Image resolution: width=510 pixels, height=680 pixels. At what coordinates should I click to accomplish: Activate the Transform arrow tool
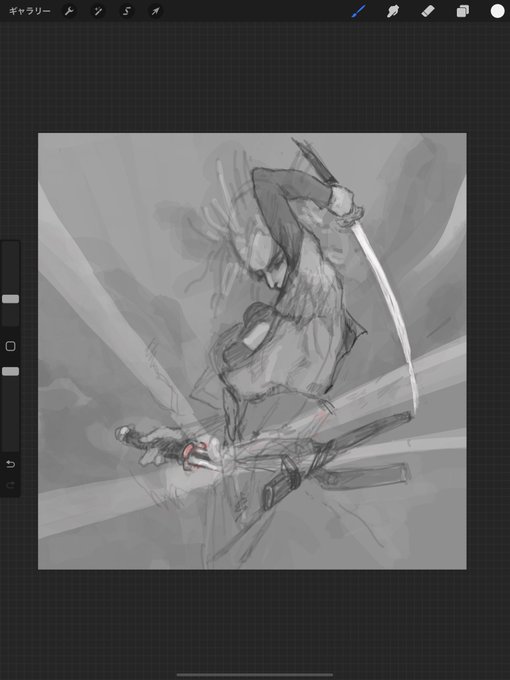[x=155, y=11]
